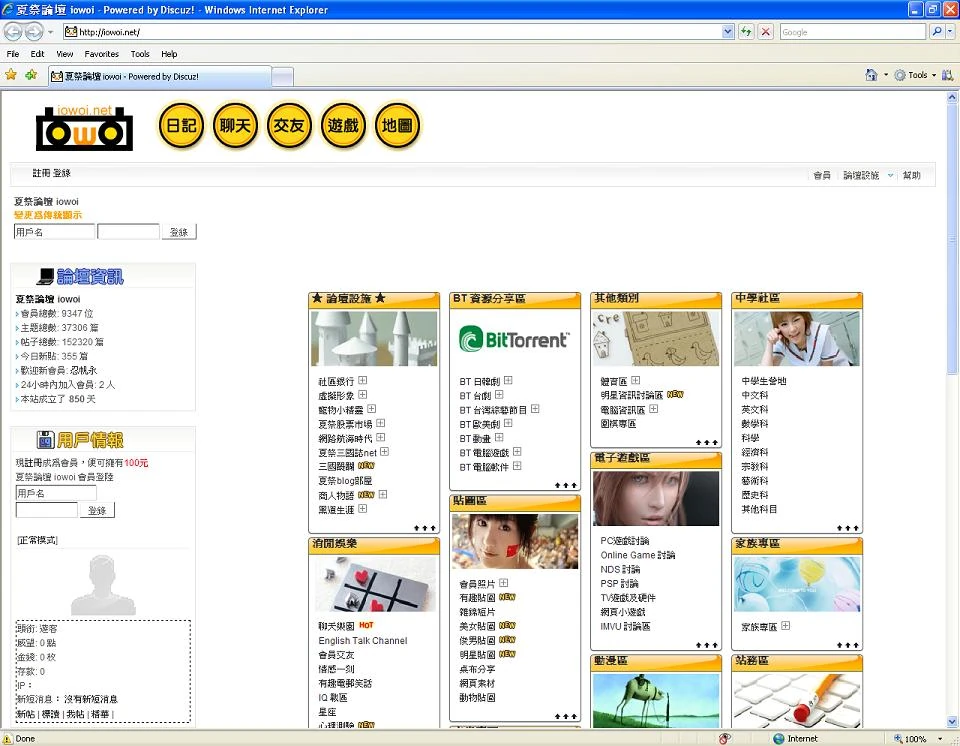Click the 交友 yellow round icon
Screen dimensions: 960x746
[289, 126]
